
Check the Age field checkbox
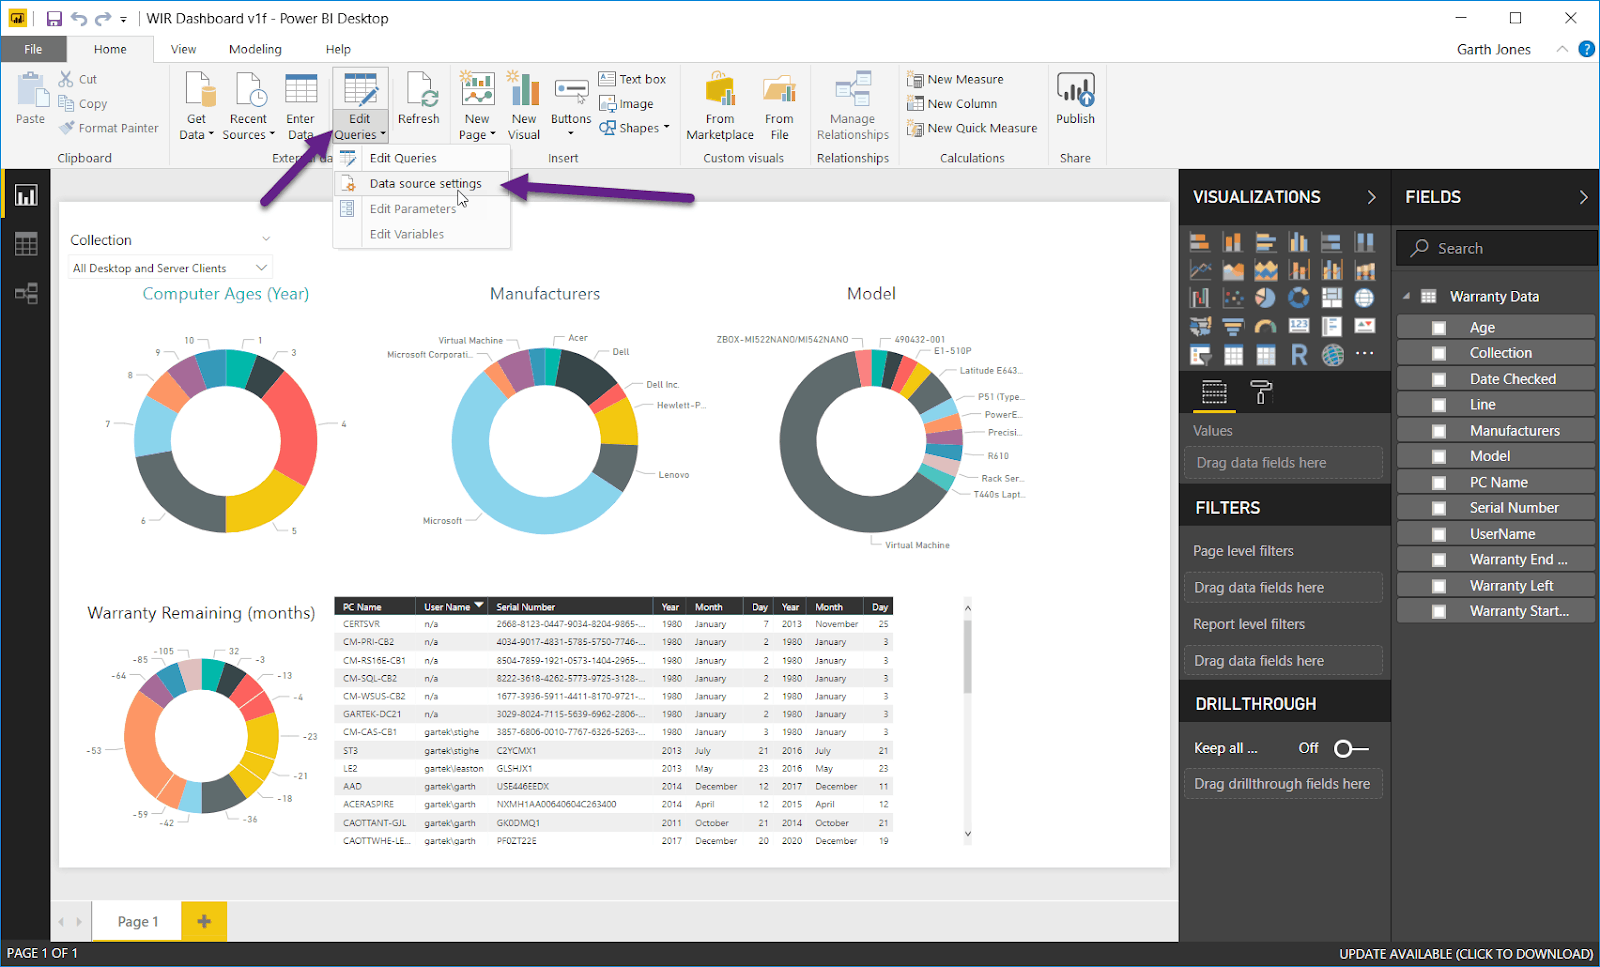[1438, 326]
